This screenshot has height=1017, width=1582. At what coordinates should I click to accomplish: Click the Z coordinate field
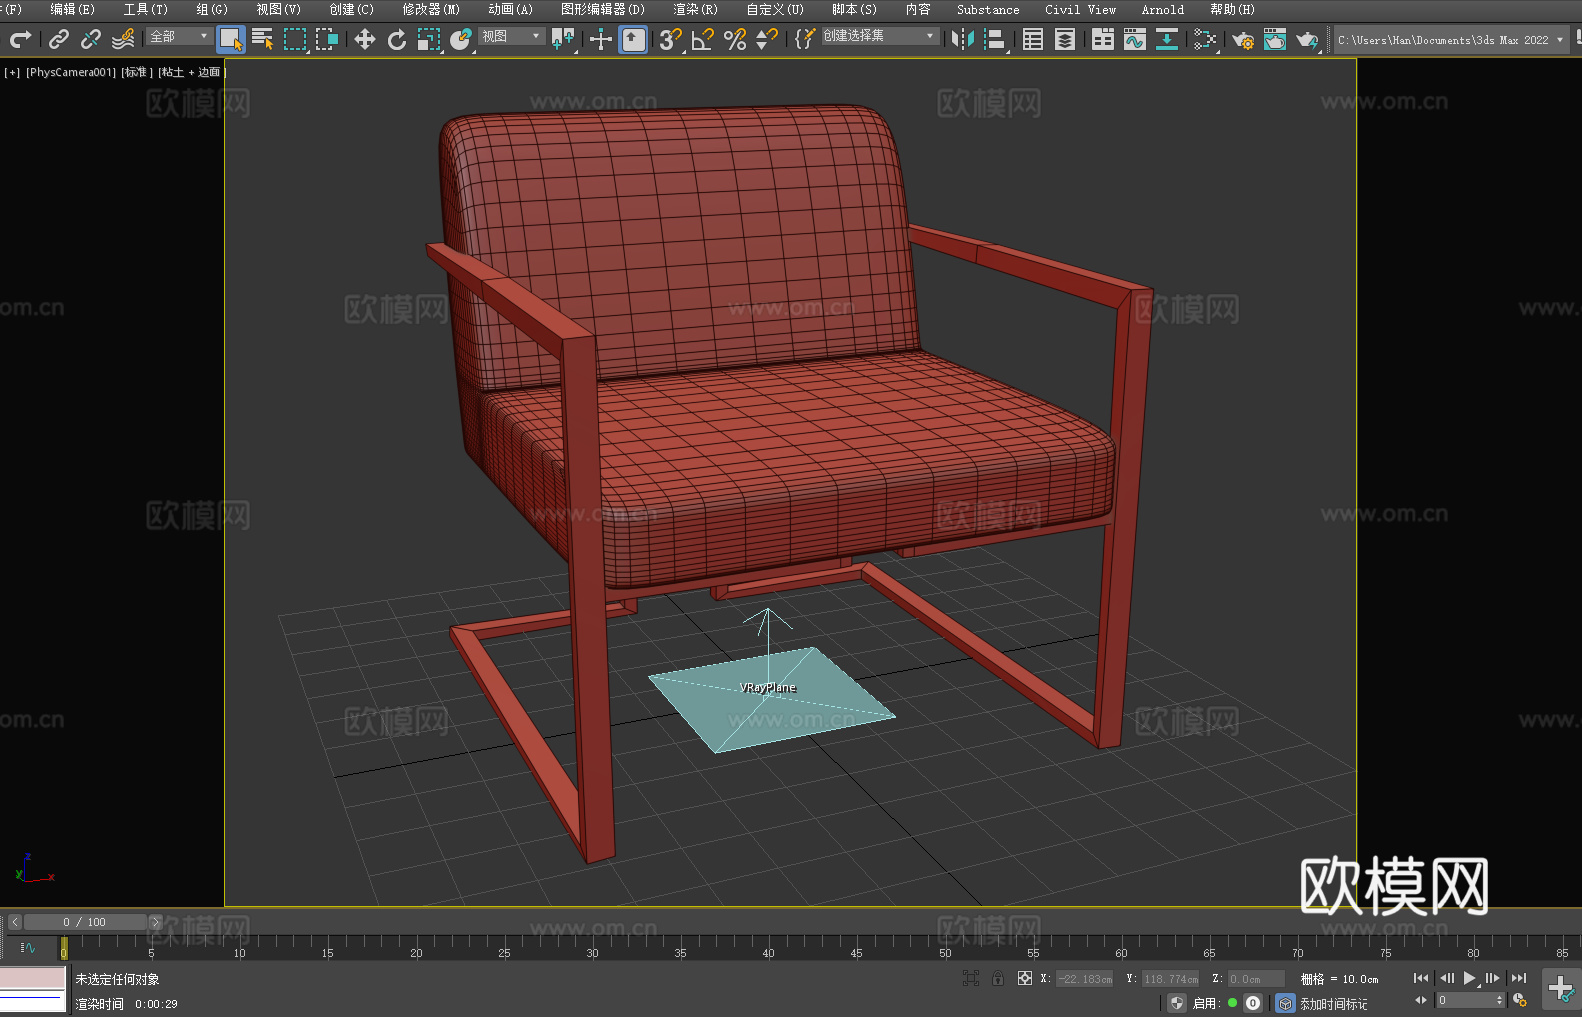point(1256,979)
